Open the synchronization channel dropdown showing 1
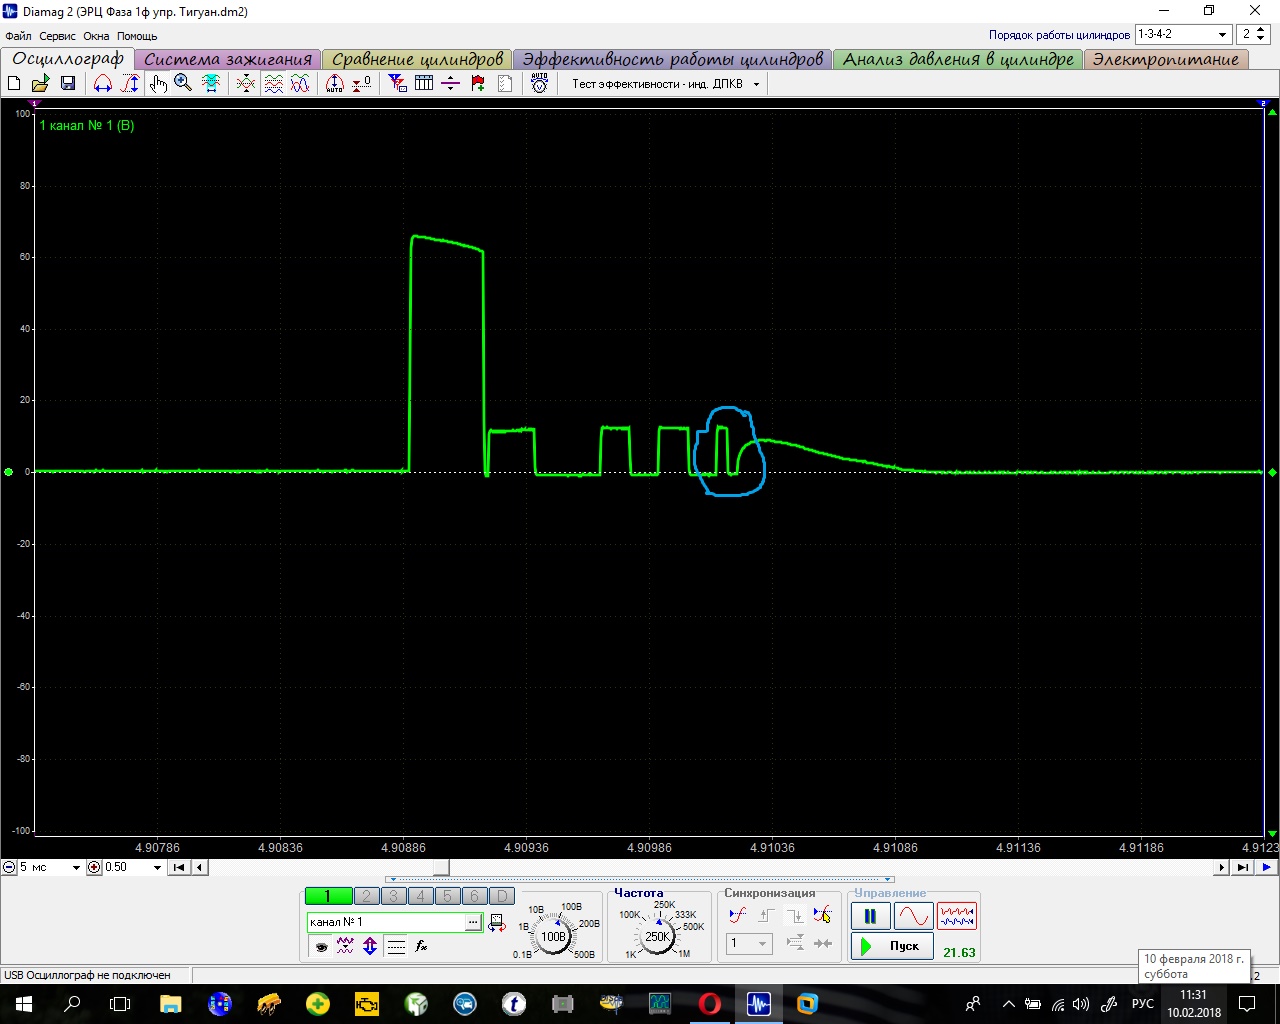The image size is (1280, 1024). pyautogui.click(x=762, y=943)
